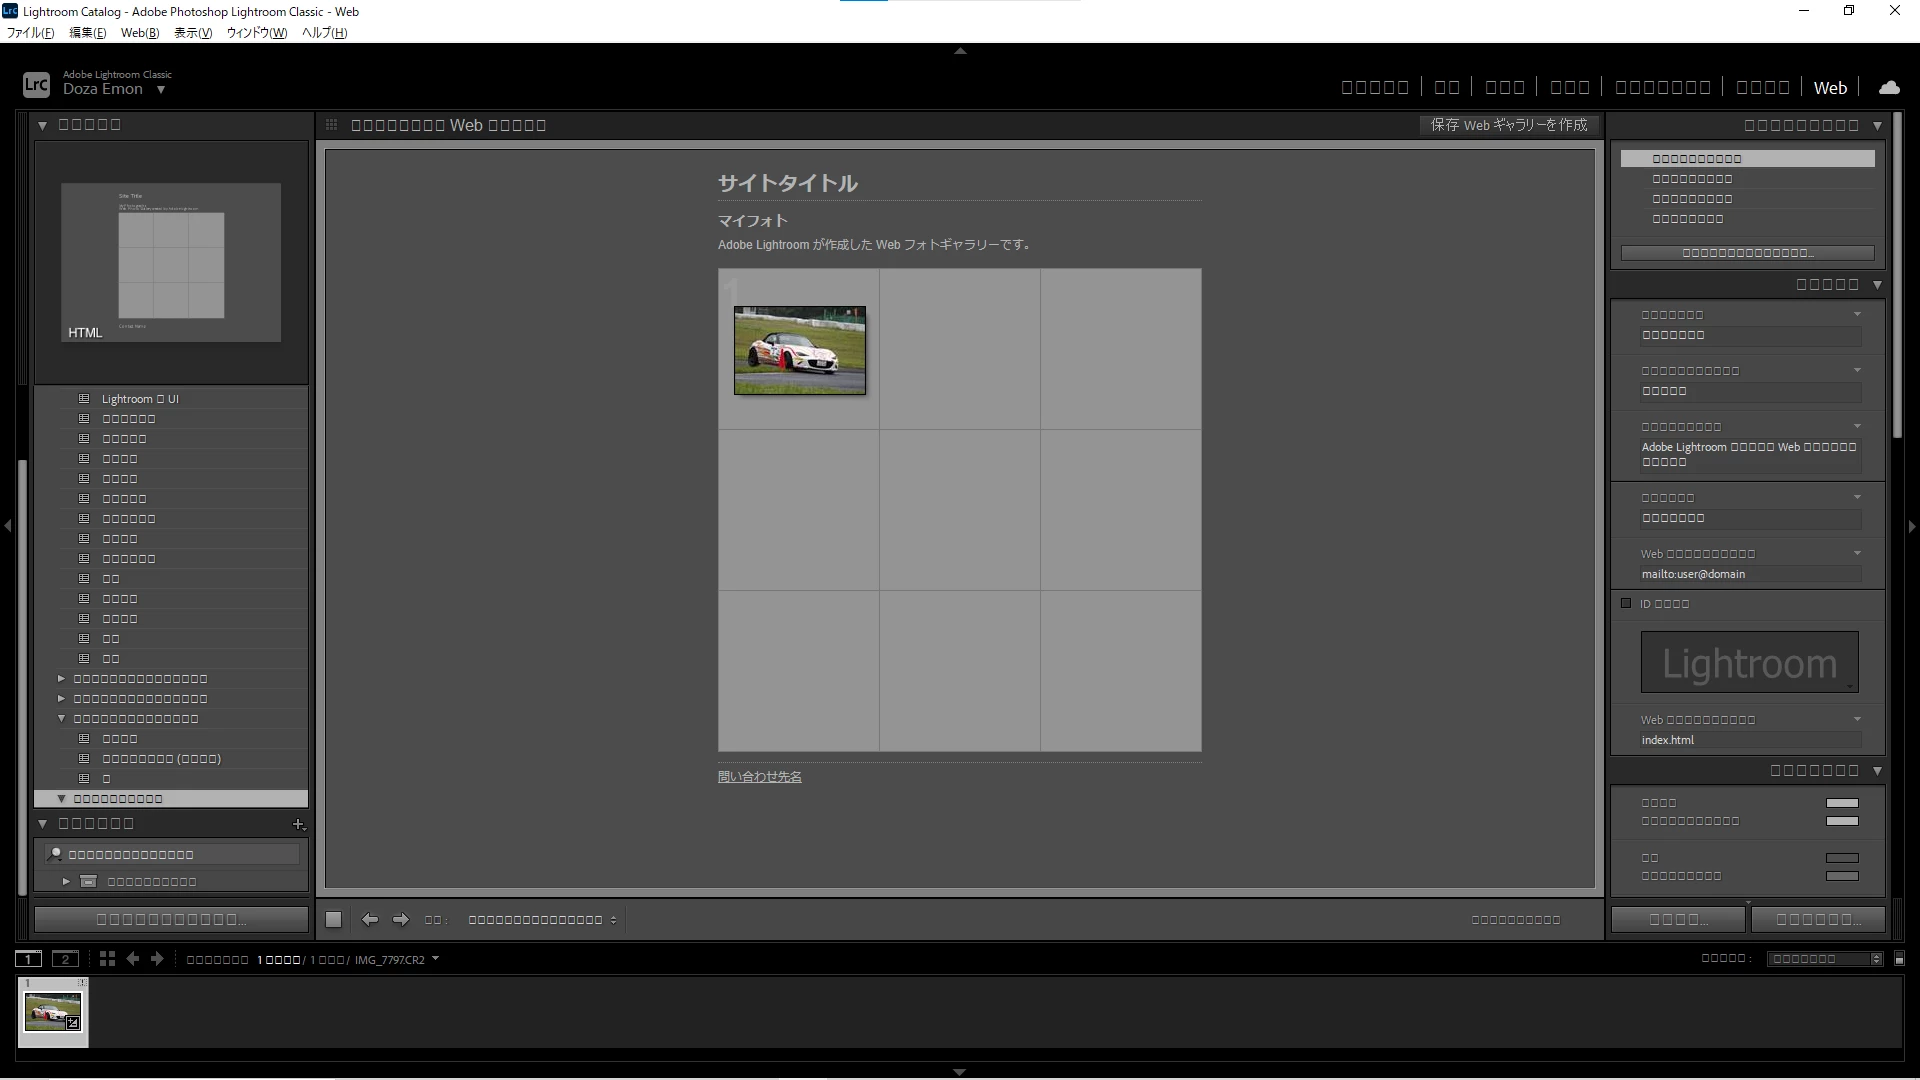Open the Web(B) menu
The image size is (1920, 1080).
pyautogui.click(x=140, y=33)
